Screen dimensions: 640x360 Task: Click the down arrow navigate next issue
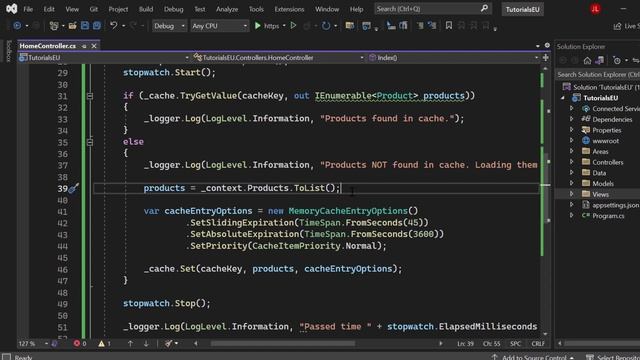coord(146,344)
